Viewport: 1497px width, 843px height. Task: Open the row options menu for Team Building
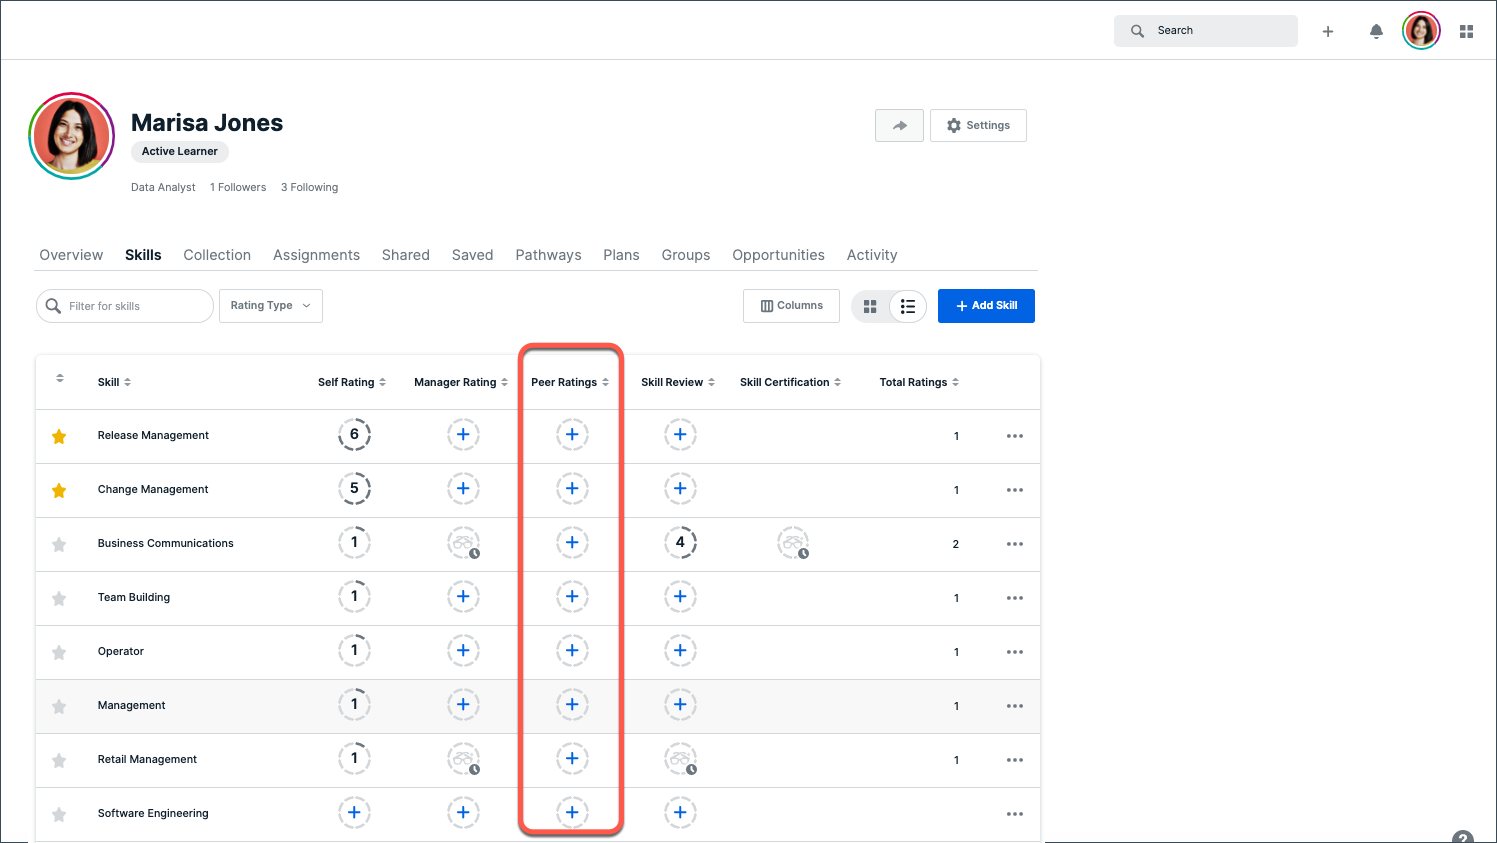1015,597
